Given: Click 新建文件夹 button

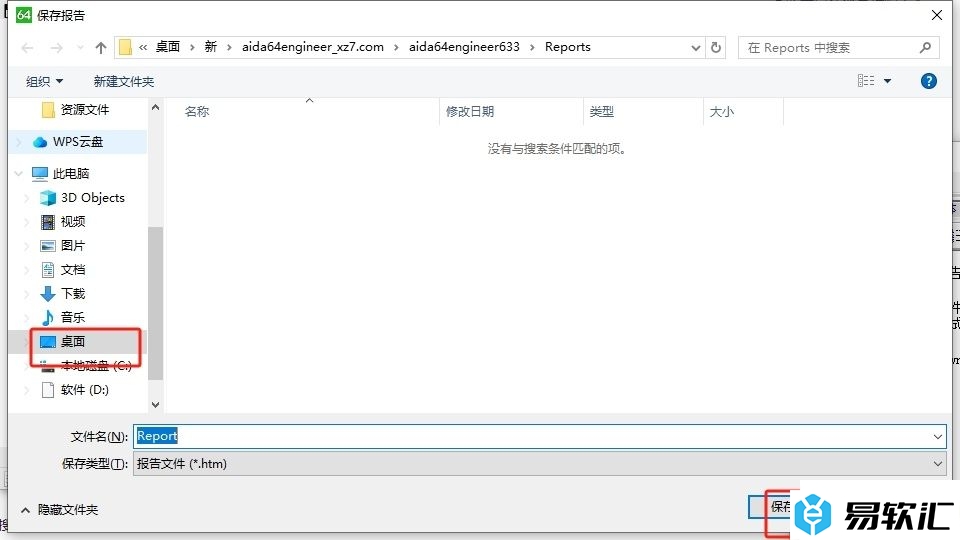Looking at the screenshot, I should click(124, 81).
